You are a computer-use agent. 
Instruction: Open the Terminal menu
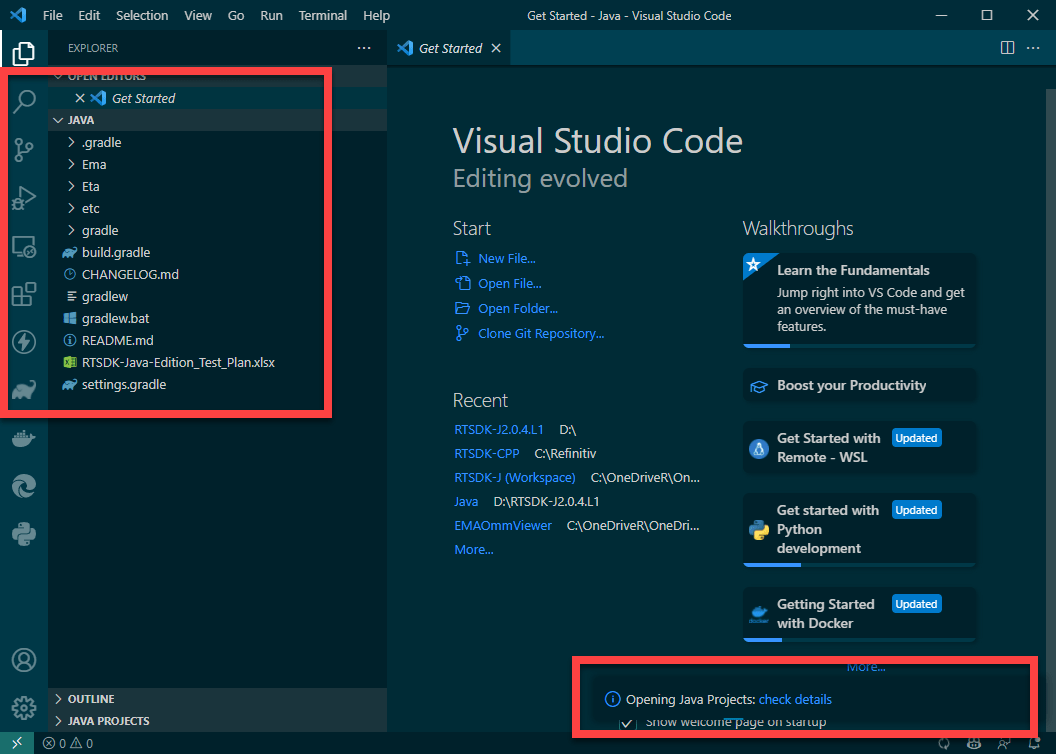[x=322, y=15]
